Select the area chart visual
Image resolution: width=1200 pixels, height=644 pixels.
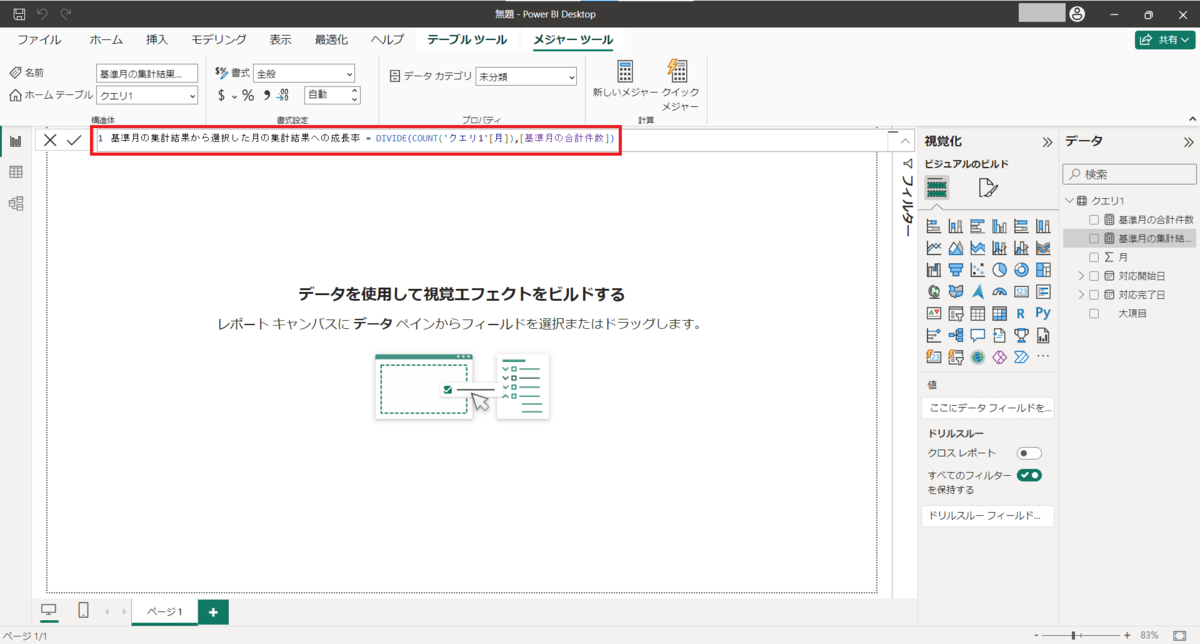click(955, 248)
